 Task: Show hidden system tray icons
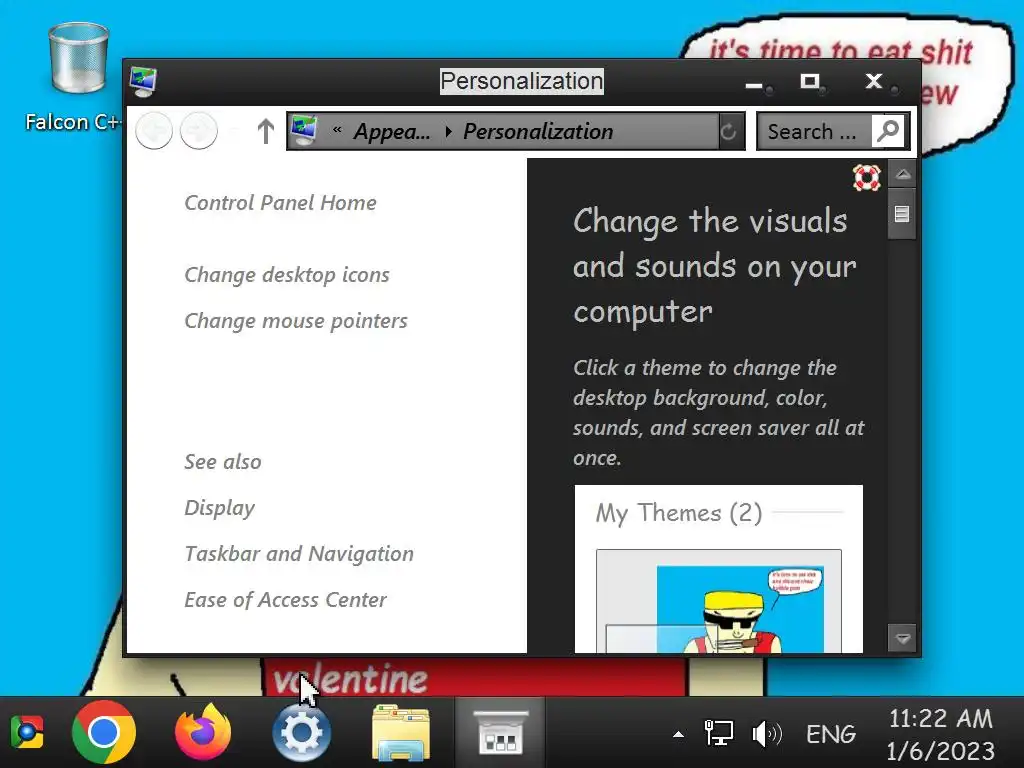point(679,735)
